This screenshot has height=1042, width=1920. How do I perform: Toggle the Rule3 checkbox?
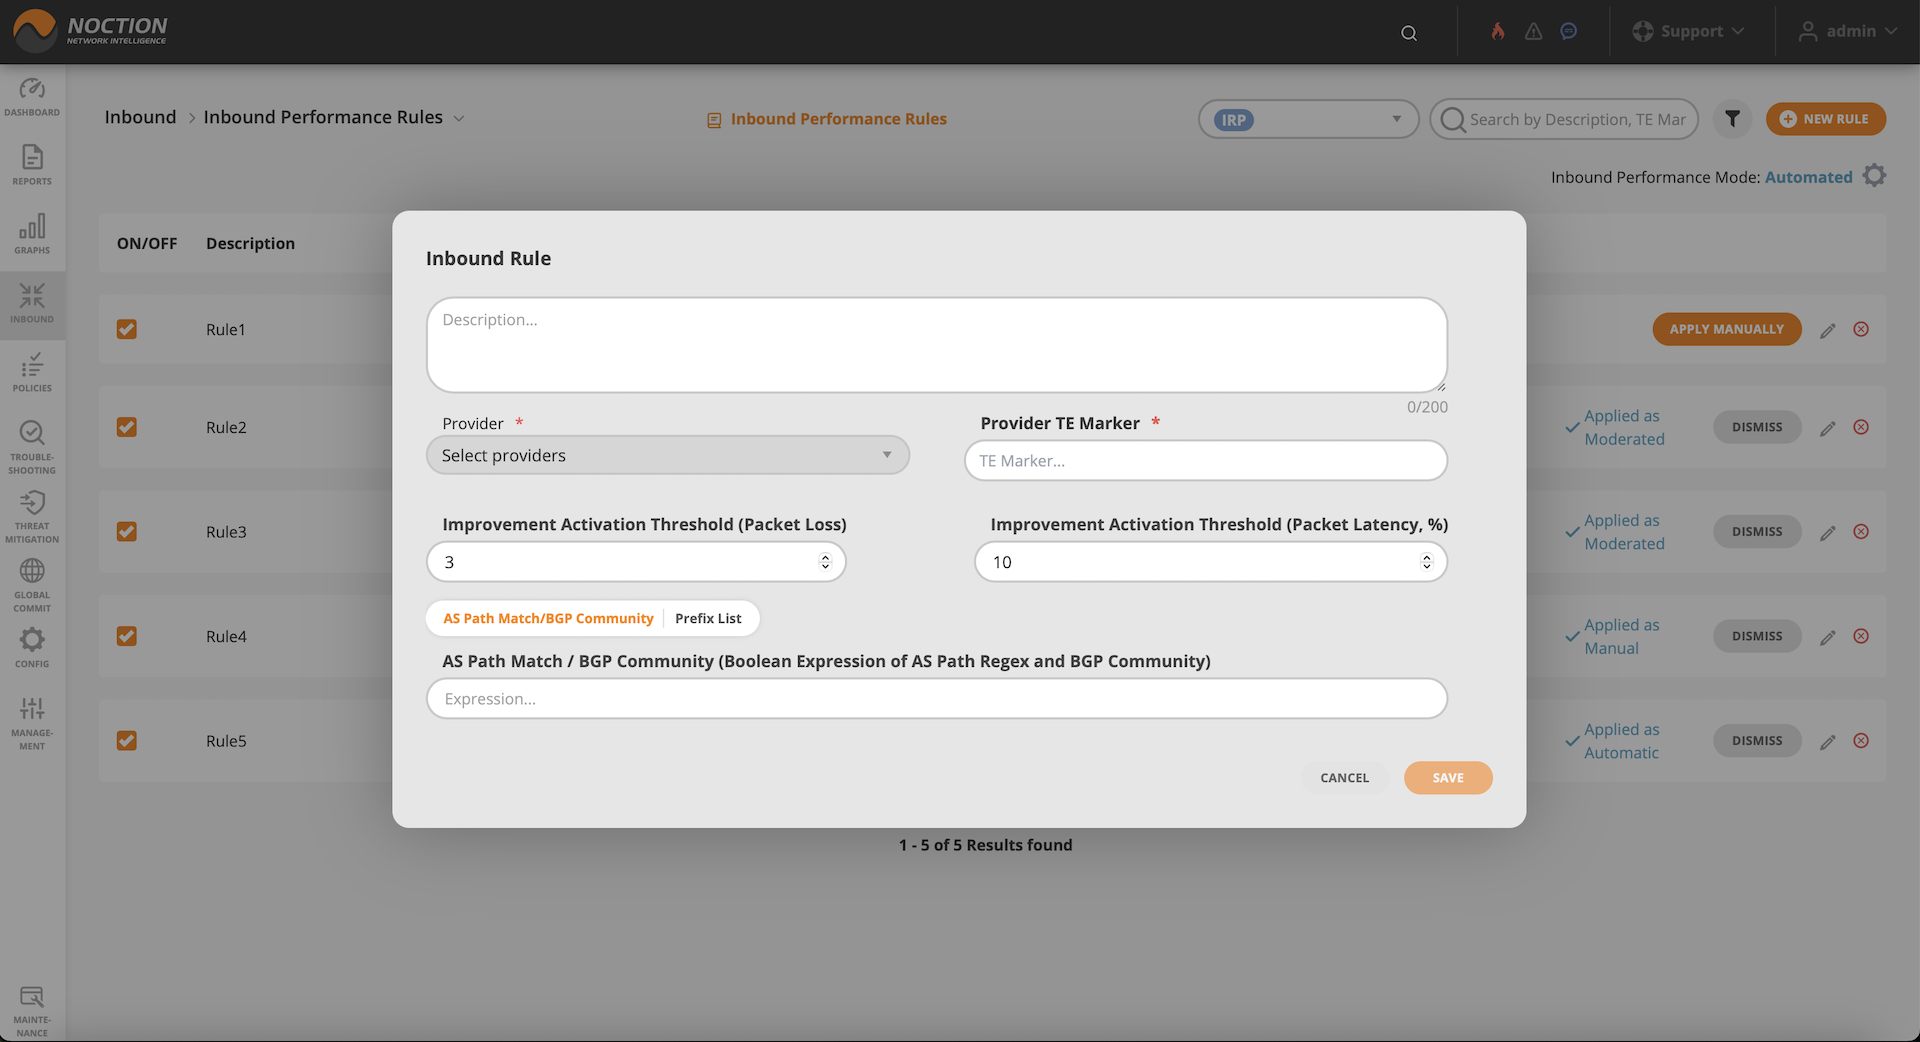127,532
